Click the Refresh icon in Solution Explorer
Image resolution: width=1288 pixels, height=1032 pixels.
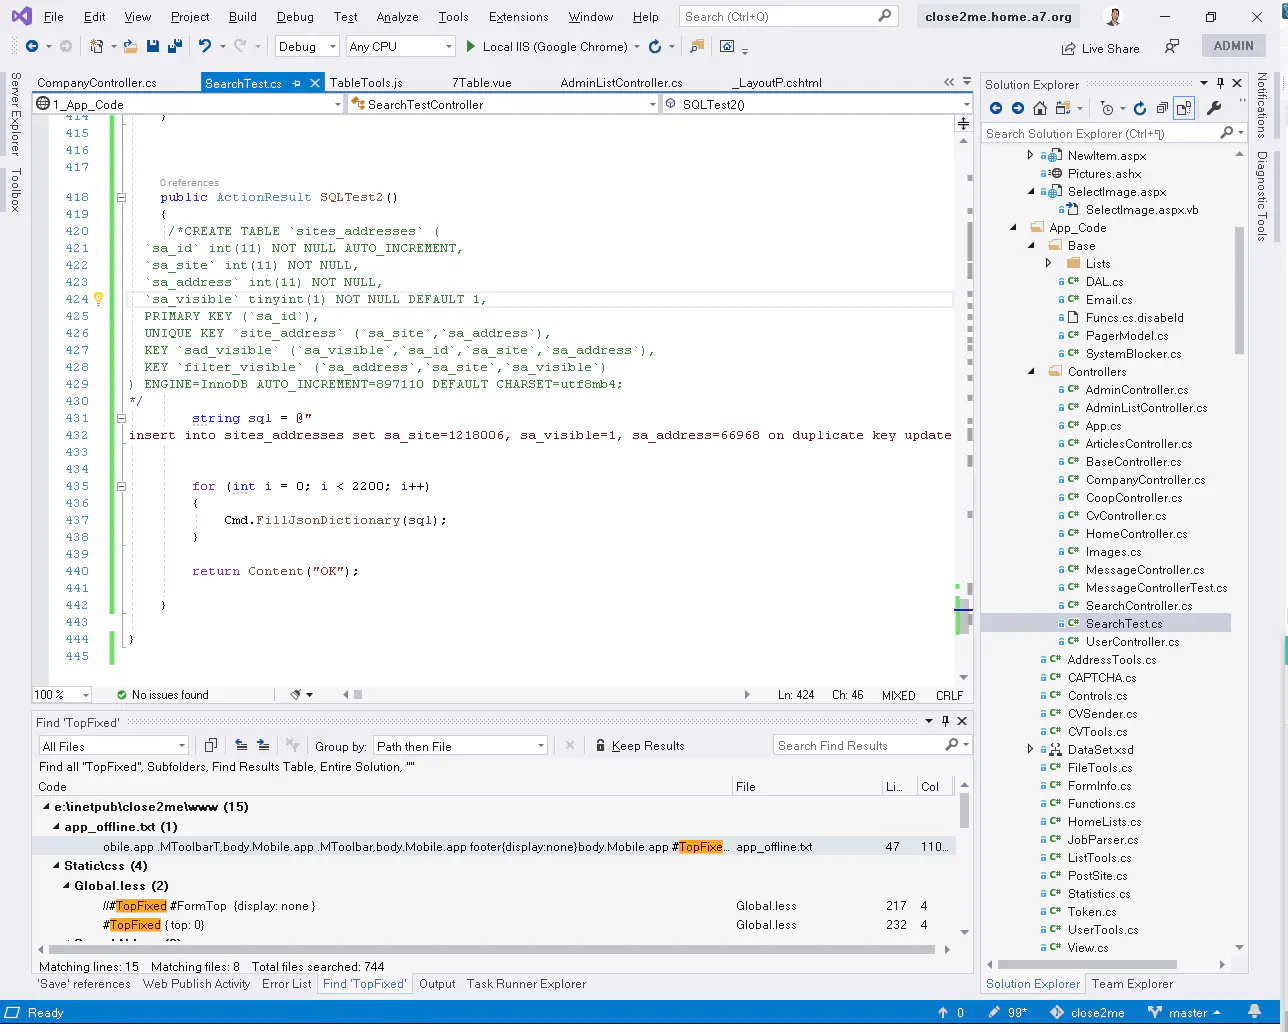click(x=1140, y=108)
